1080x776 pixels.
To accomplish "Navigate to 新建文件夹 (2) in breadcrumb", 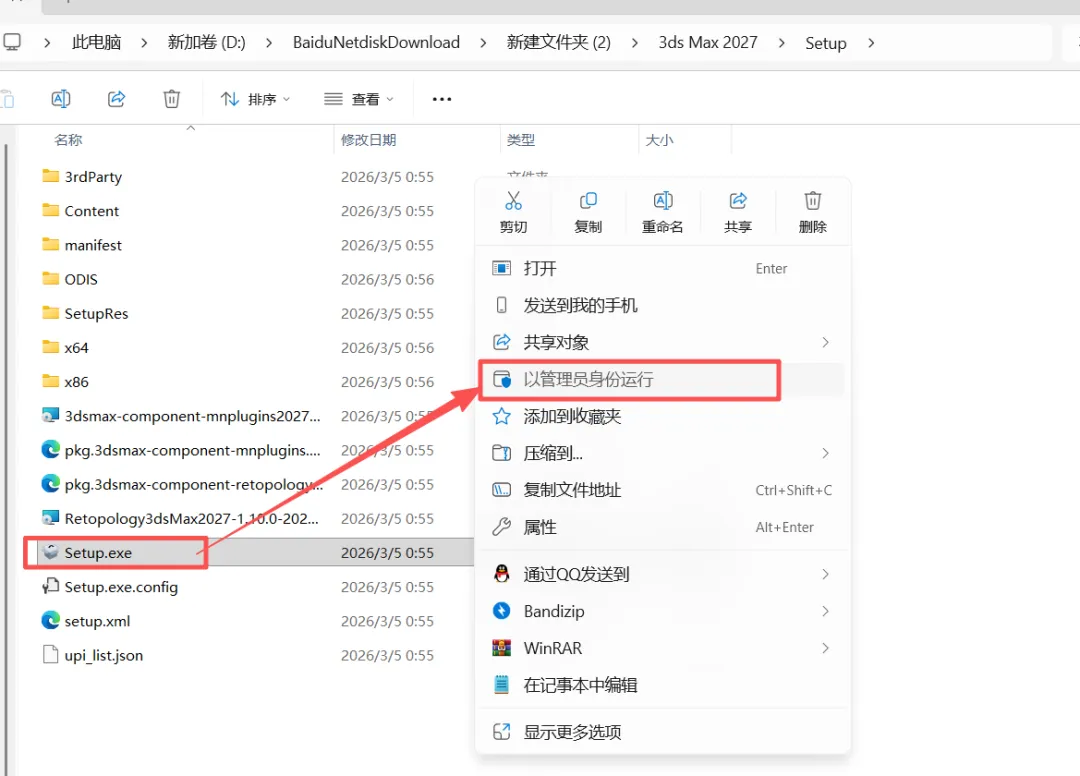I will (559, 43).
